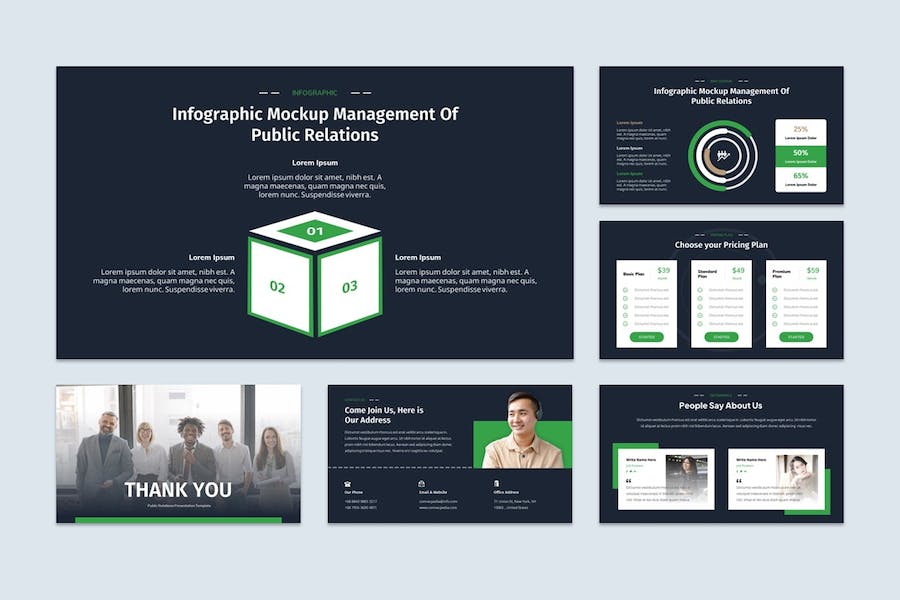Screen dimensions: 900x600
Task: Click the chart icon inside the donut graphic
Action: point(723,155)
